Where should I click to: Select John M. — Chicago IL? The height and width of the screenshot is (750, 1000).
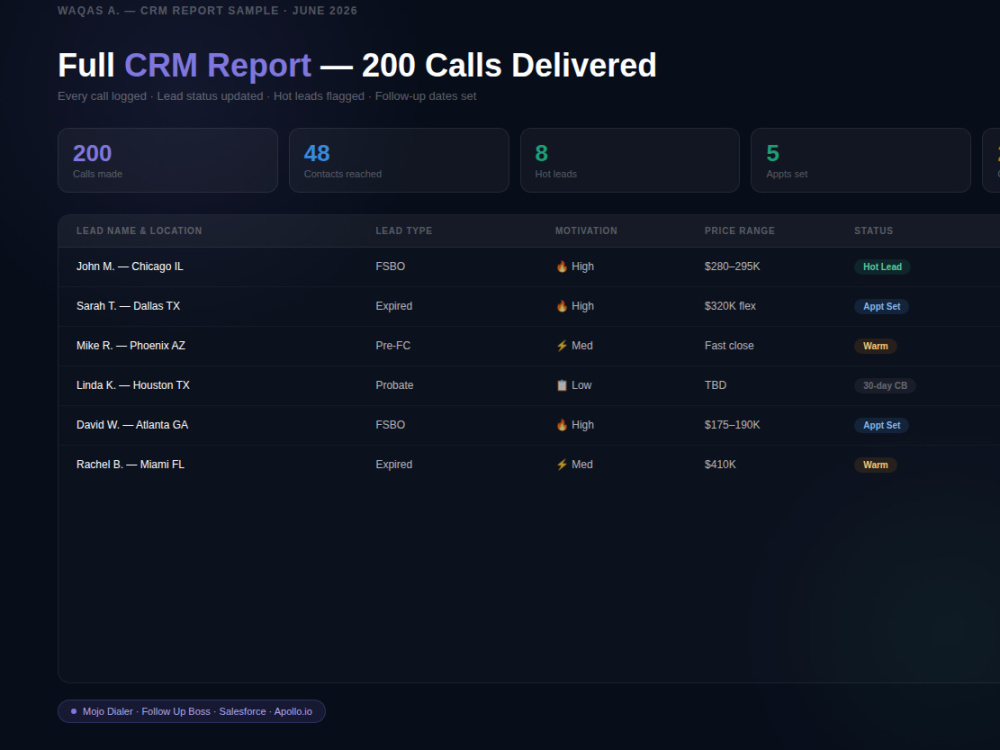tap(129, 267)
